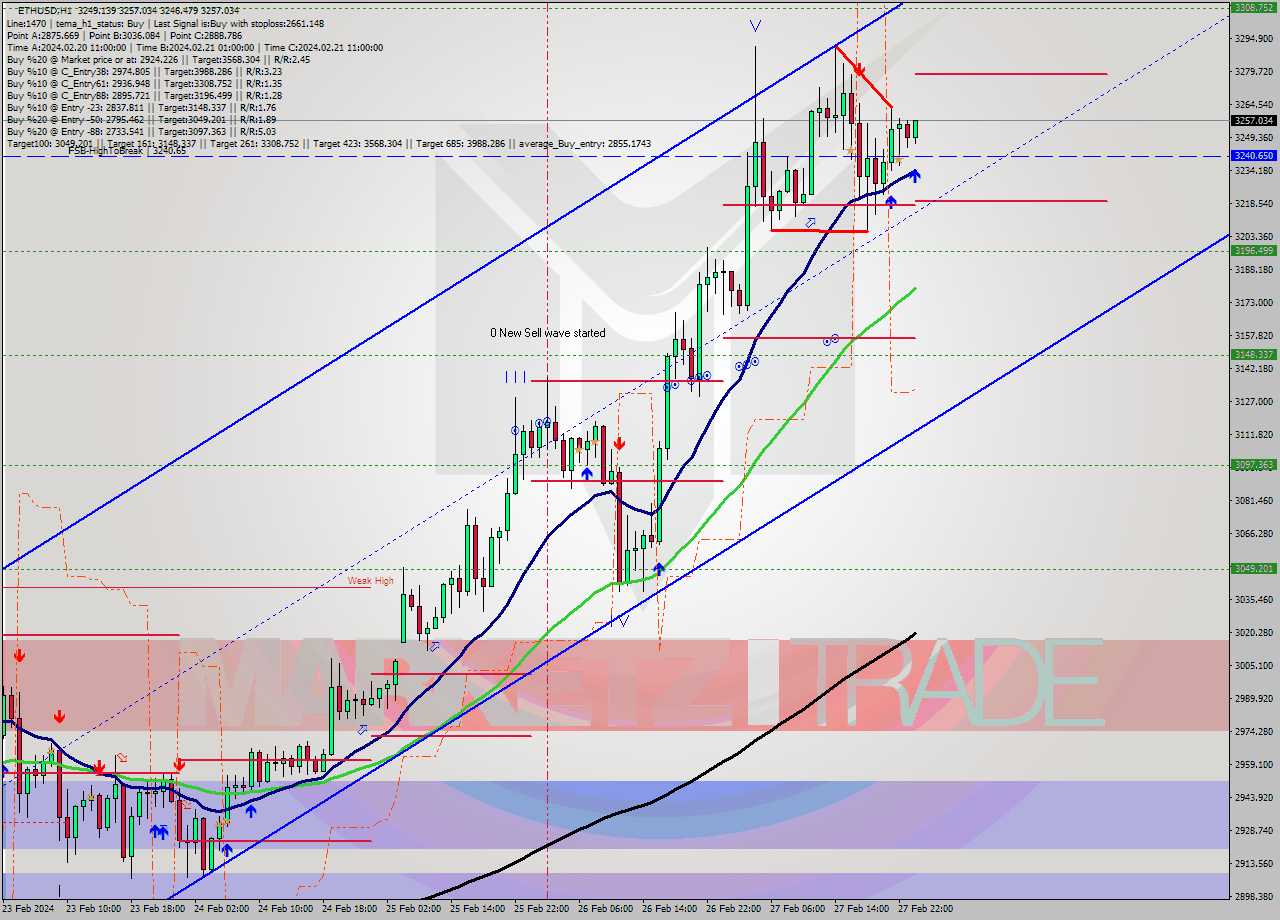
Task: Select the '24 Feb 10:00' time axis label
Action: click(286, 909)
